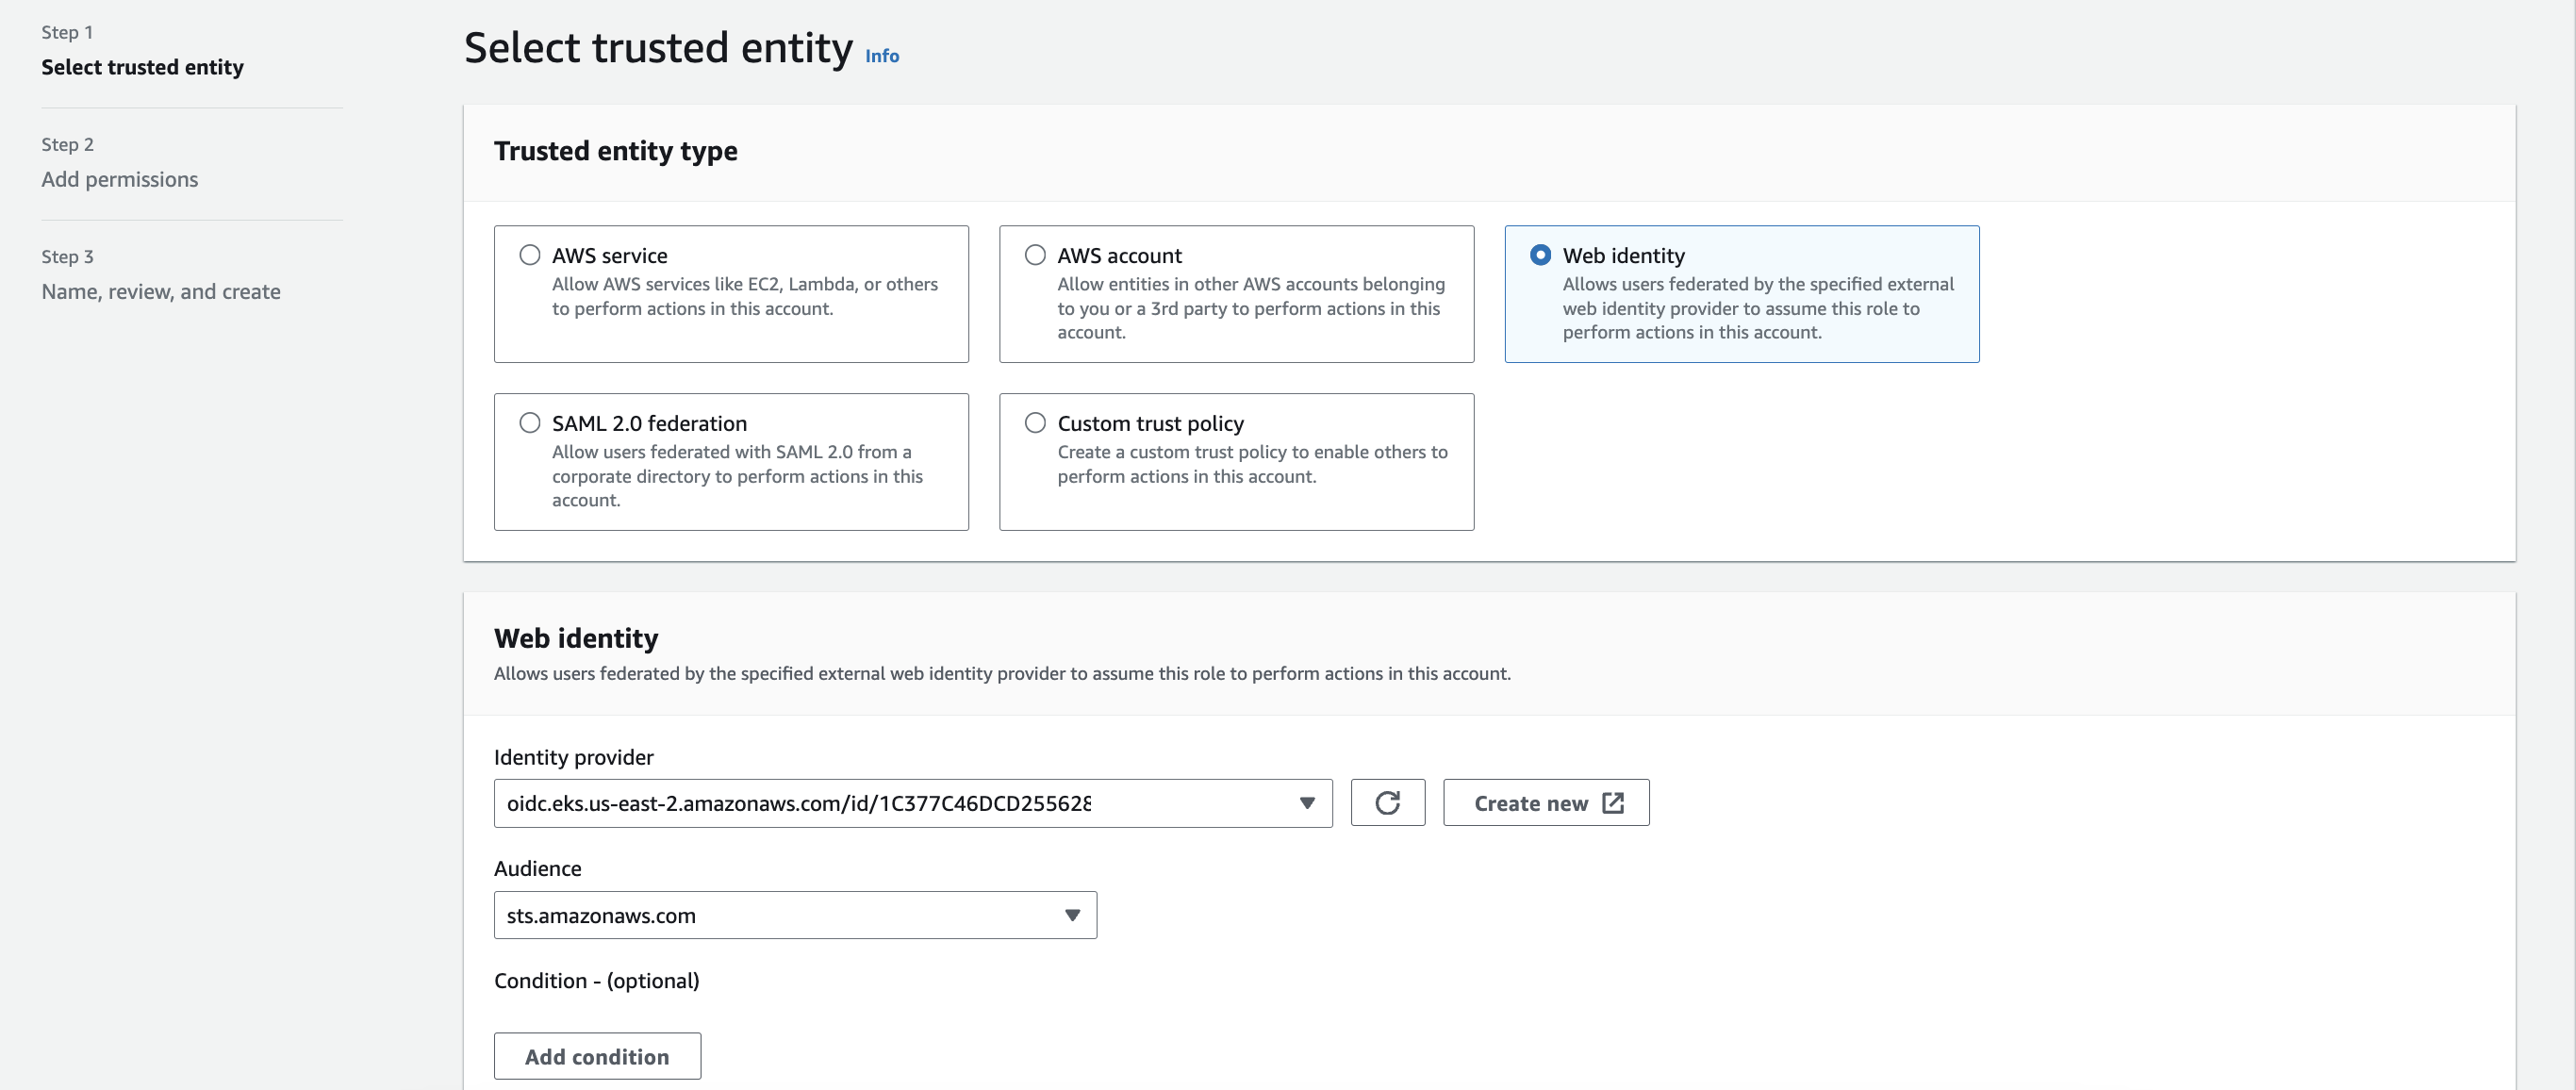Select the AWS service radio button
The height and width of the screenshot is (1090, 2576).
[530, 255]
